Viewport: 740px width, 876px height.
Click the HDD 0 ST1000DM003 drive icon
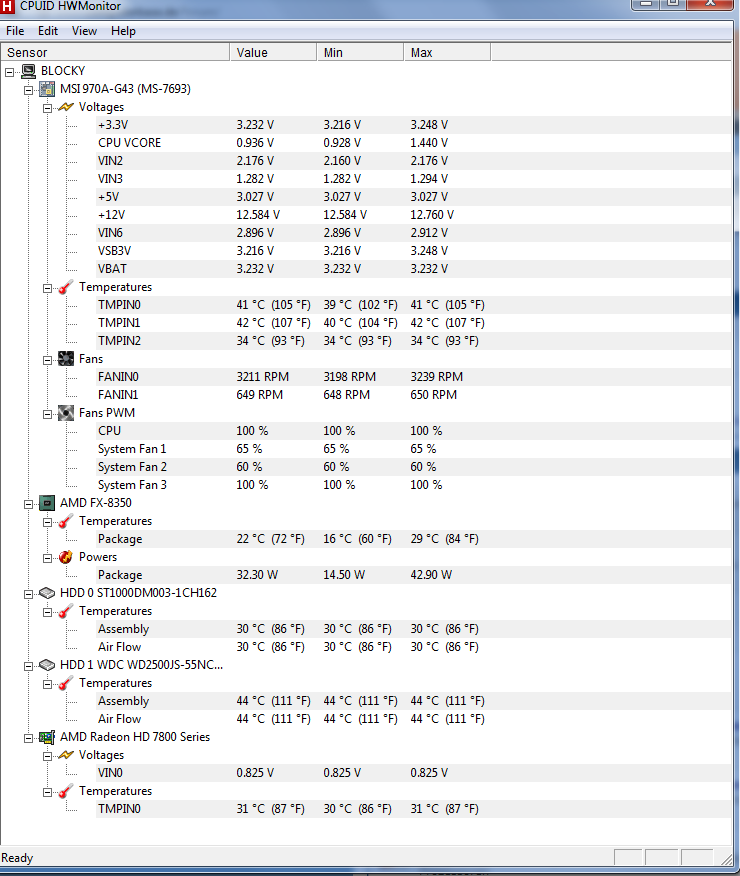[x=47, y=593]
